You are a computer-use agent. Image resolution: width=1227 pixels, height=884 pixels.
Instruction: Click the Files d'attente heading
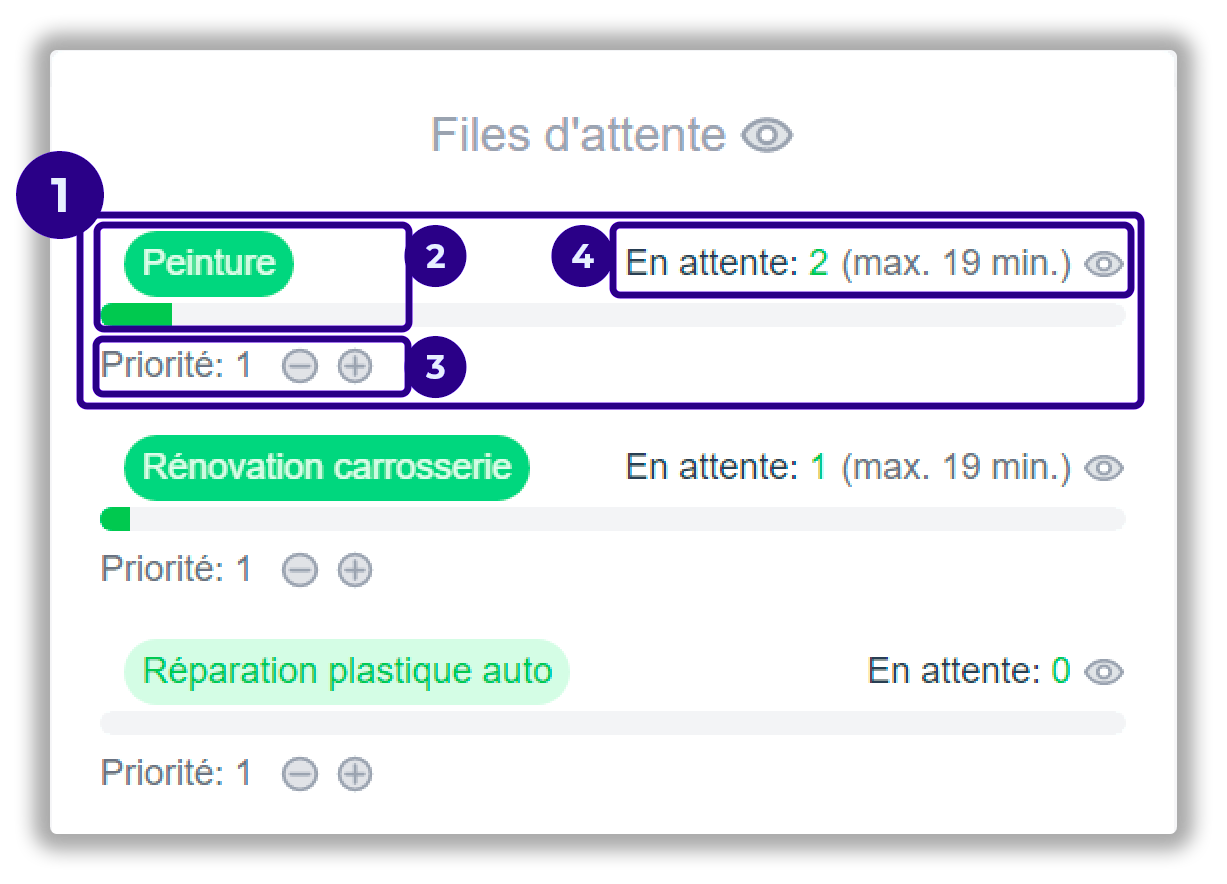[578, 134]
